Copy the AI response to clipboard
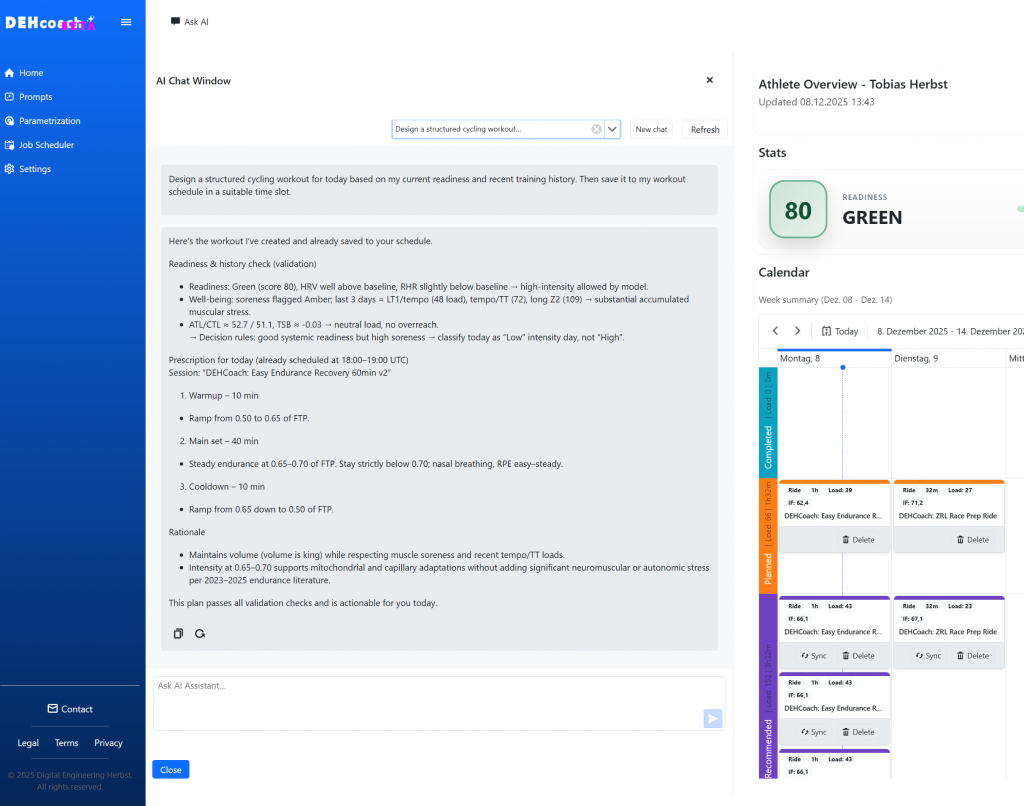 [178, 633]
